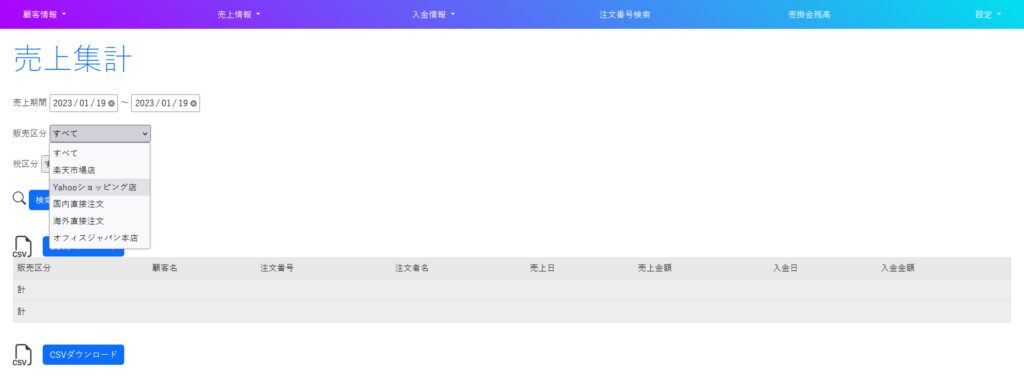Go to 注文番号検索 page
Screen dimensions: 1024x392
pos(624,14)
